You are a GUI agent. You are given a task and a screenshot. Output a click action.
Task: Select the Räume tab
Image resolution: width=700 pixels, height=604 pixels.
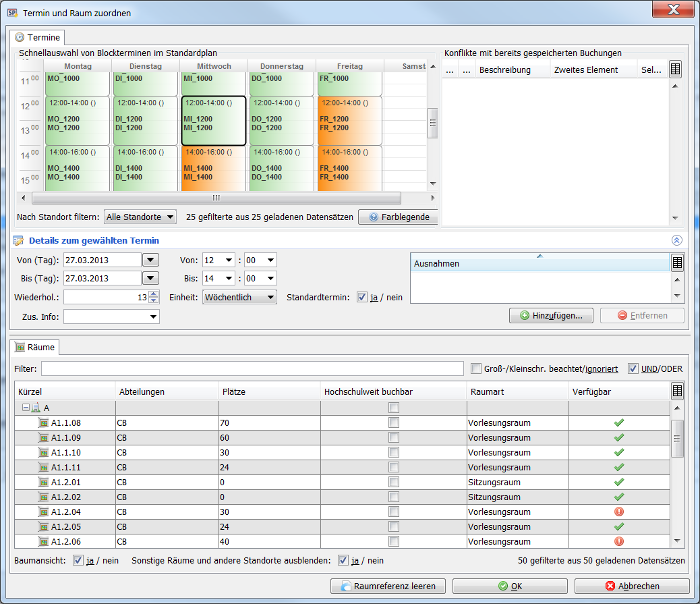(35, 347)
